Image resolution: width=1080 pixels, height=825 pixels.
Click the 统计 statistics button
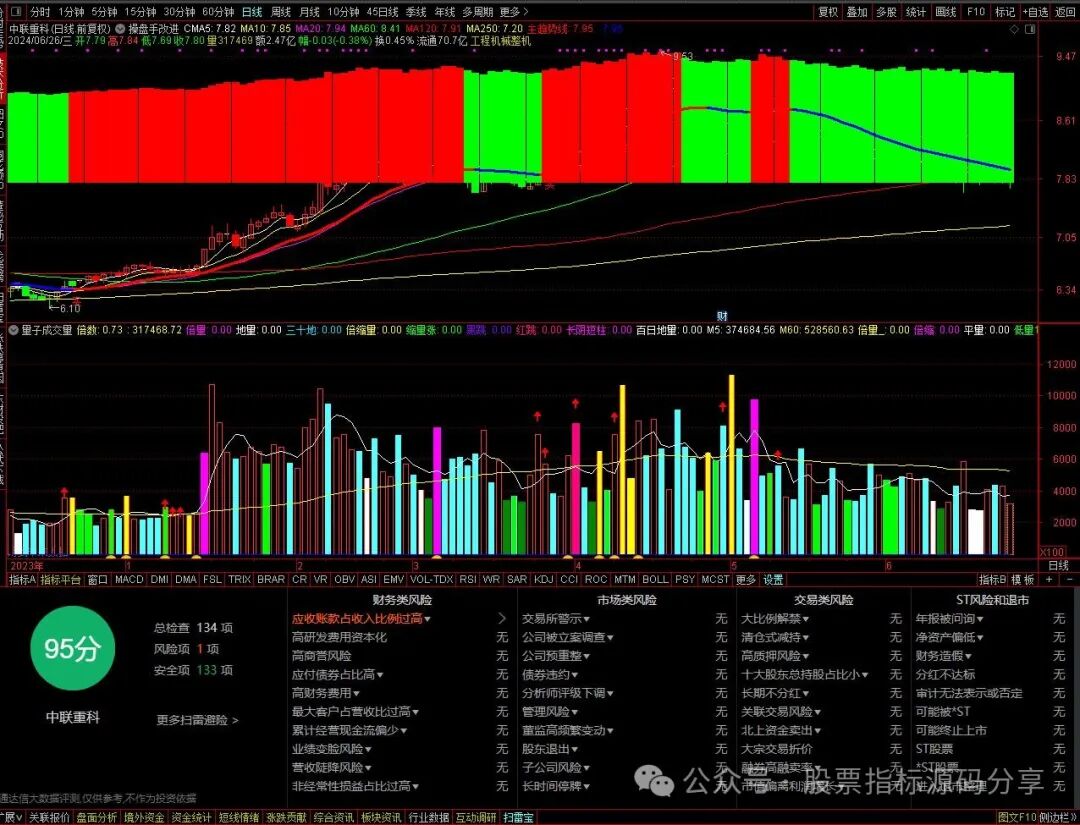click(916, 12)
